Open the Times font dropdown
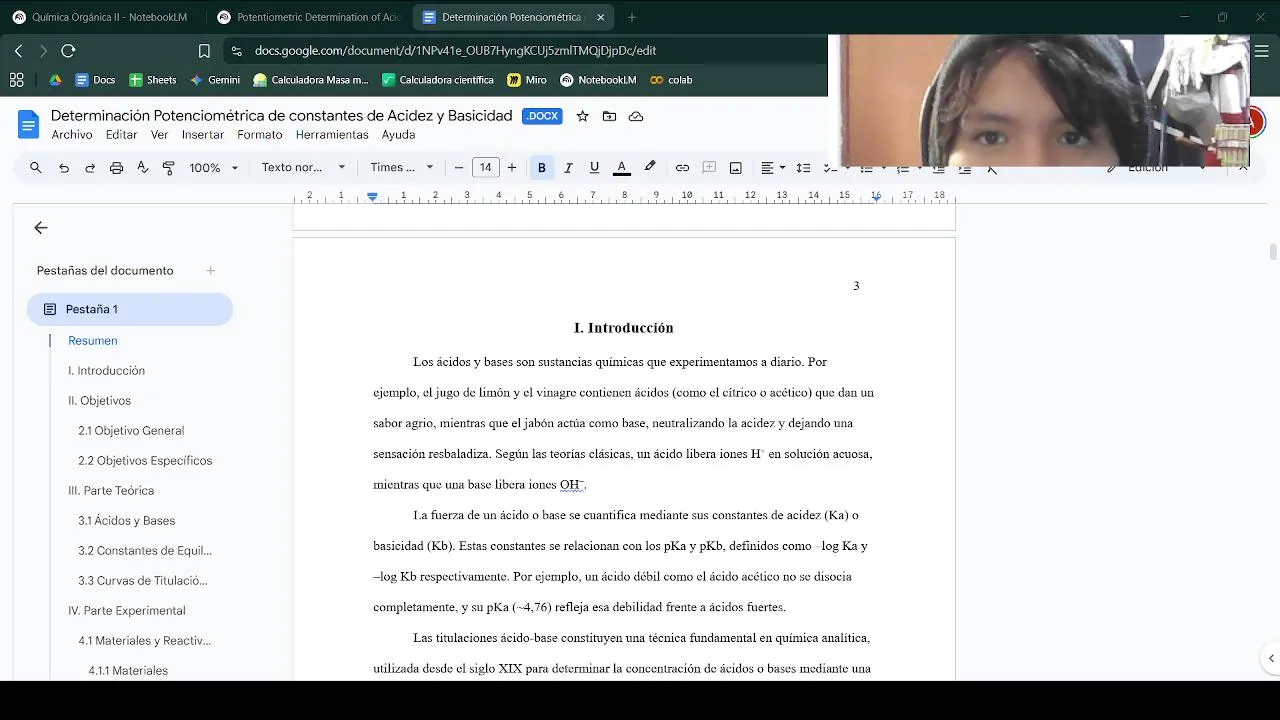Image resolution: width=1280 pixels, height=720 pixels. (402, 168)
